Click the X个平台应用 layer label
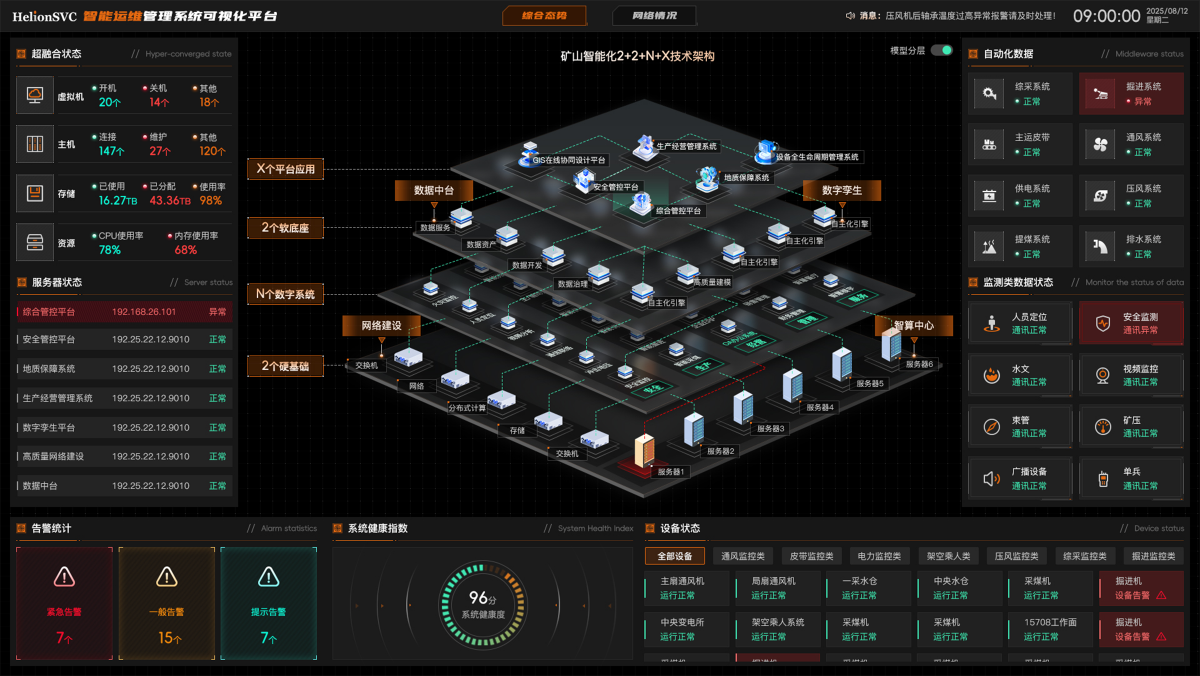 285,169
